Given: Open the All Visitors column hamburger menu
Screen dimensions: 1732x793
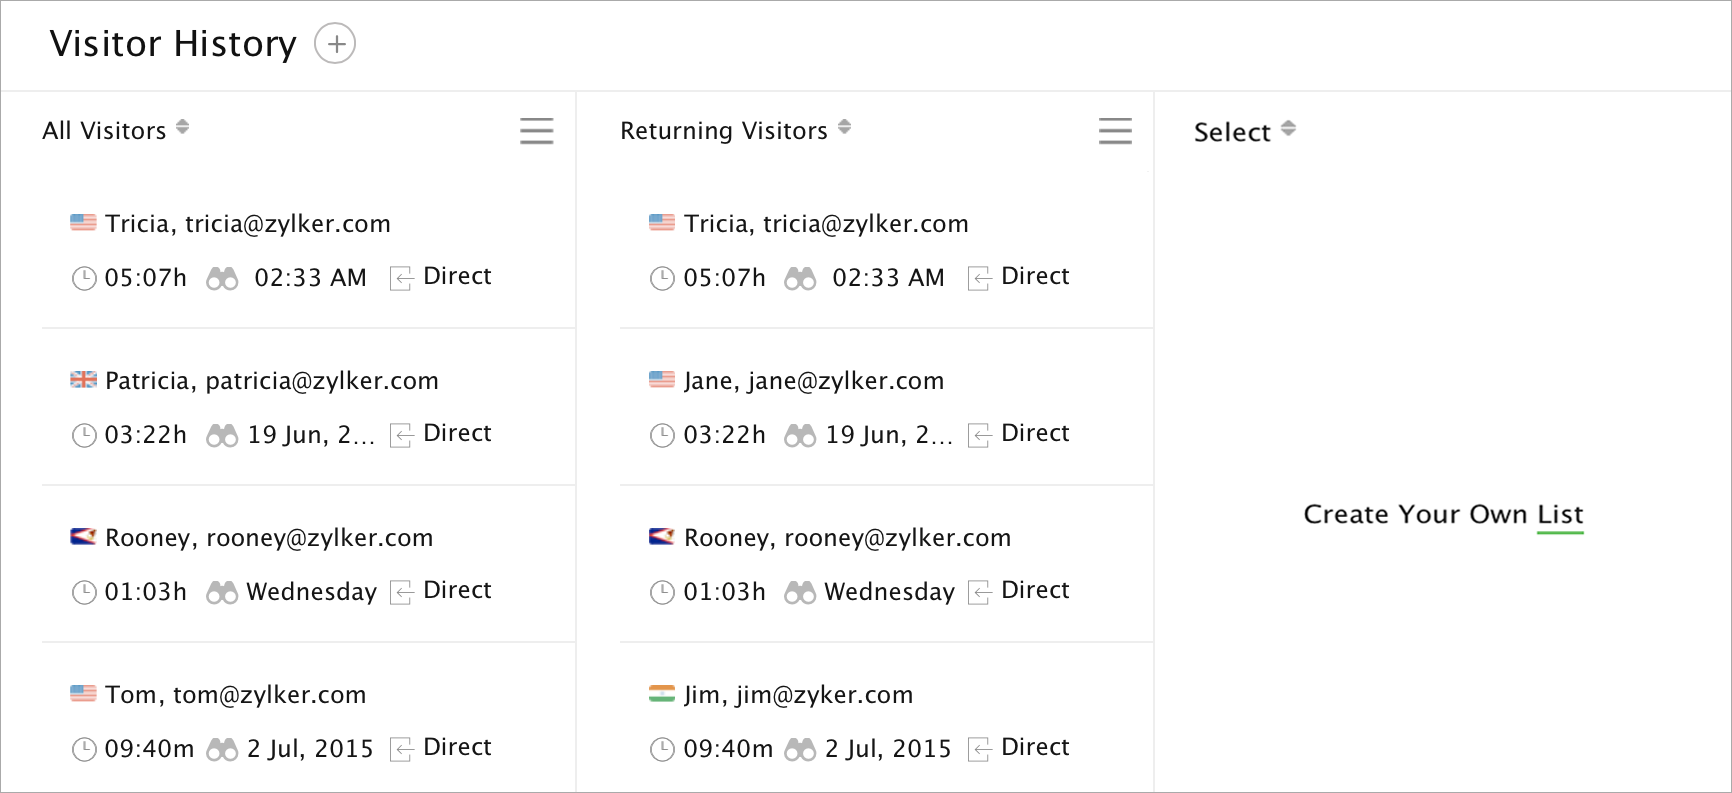Looking at the screenshot, I should click(536, 131).
